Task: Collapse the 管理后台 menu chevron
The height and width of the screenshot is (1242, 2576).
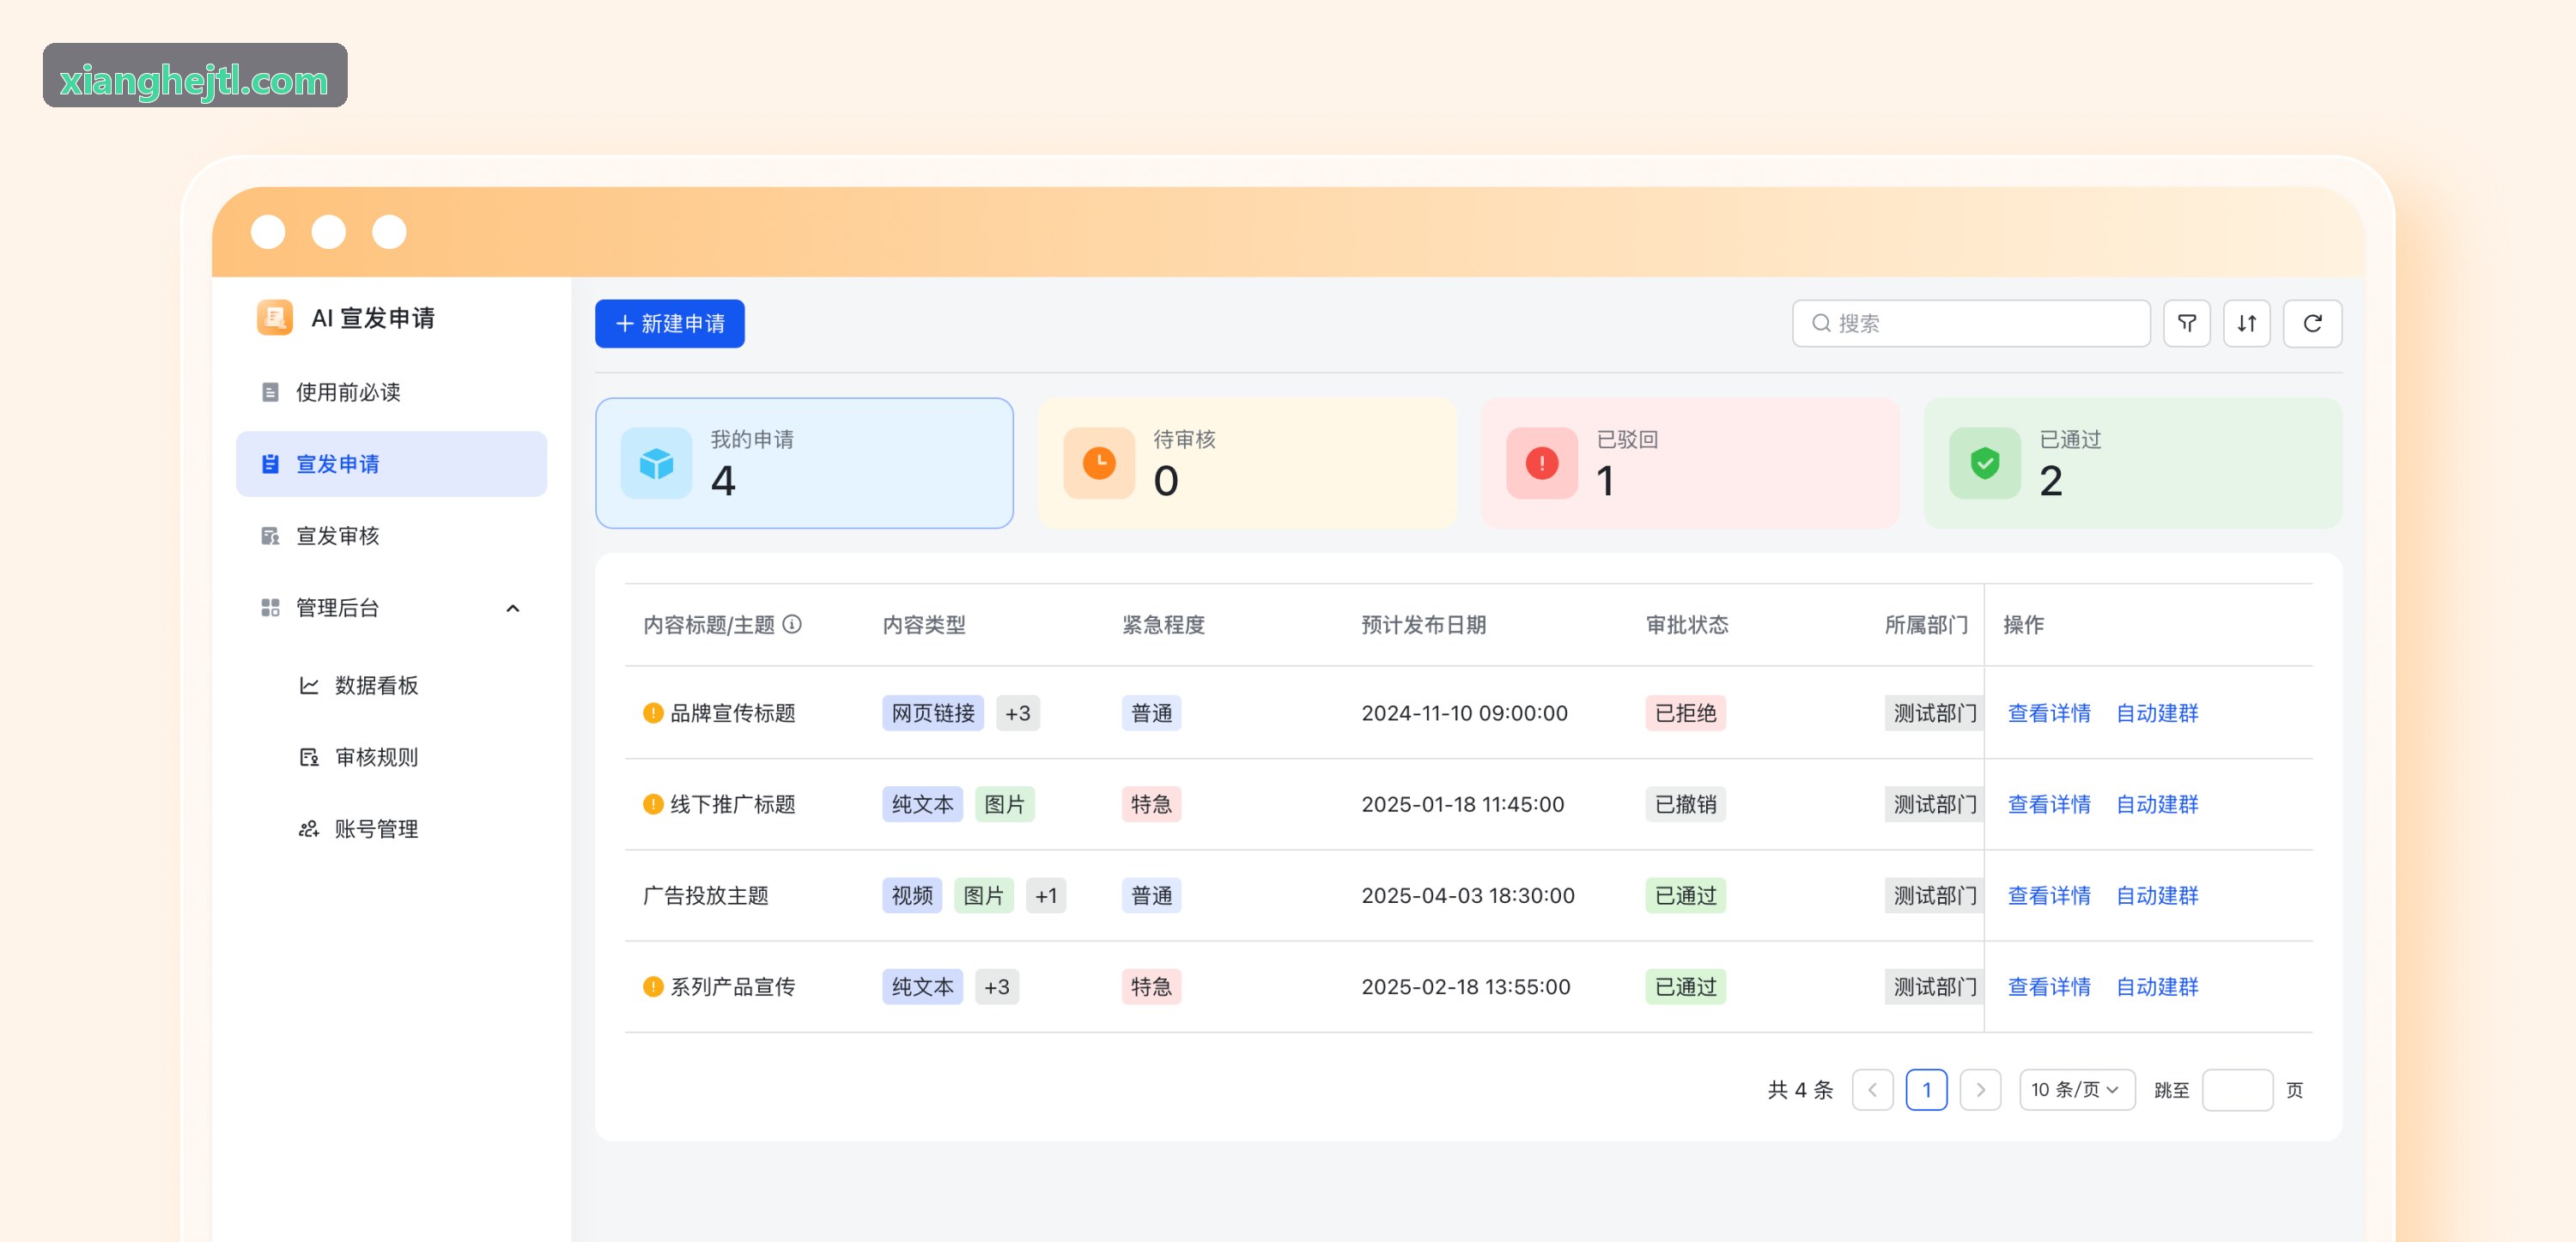Action: 513,608
